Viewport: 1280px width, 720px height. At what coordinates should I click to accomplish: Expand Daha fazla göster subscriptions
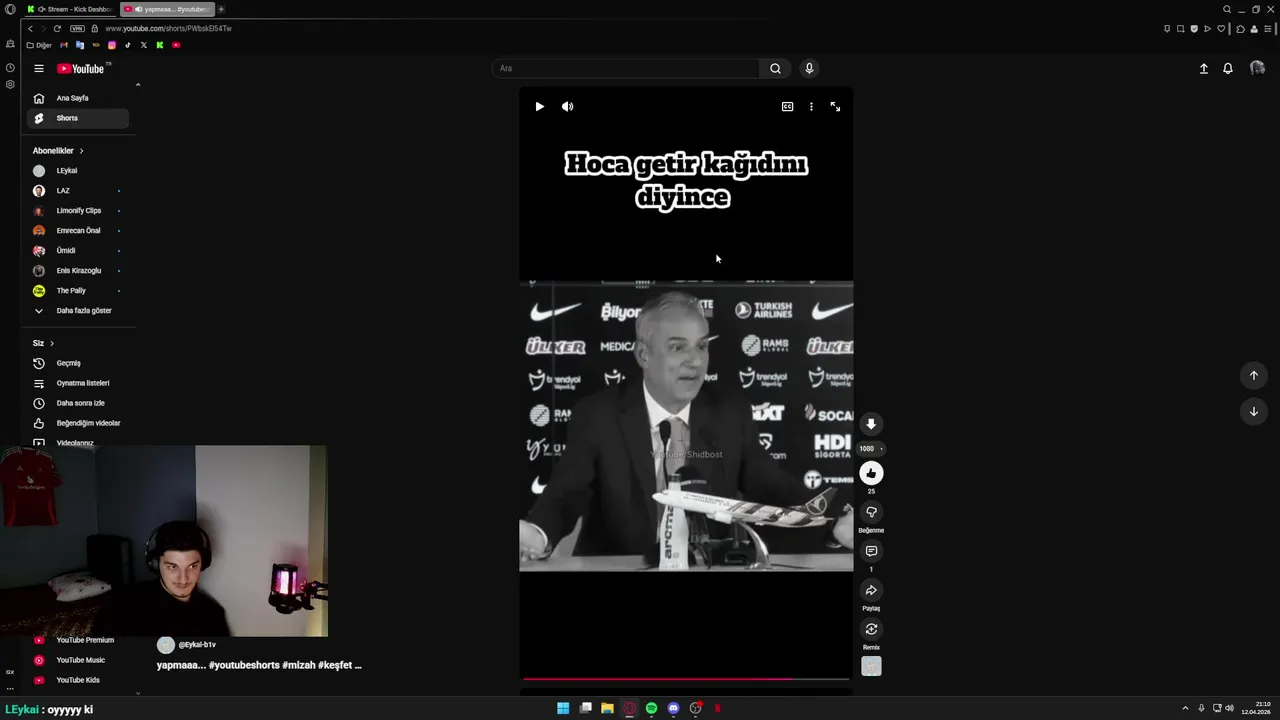(78, 311)
